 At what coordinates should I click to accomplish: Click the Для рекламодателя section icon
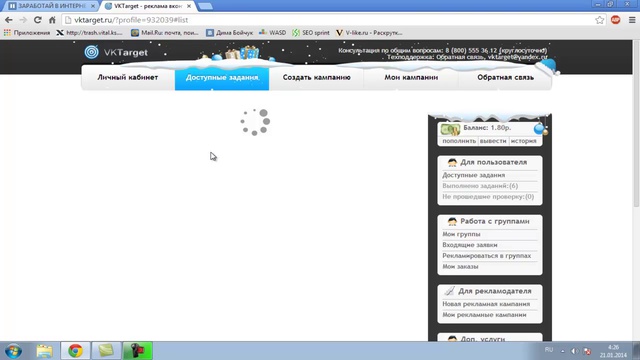(449, 291)
